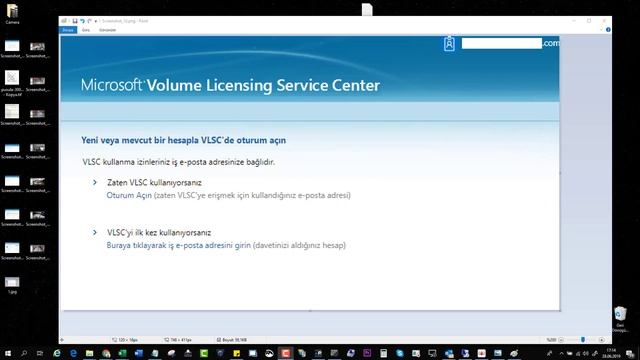Close the Paint window
This screenshot has height=360, width=640.
(x=604, y=21)
